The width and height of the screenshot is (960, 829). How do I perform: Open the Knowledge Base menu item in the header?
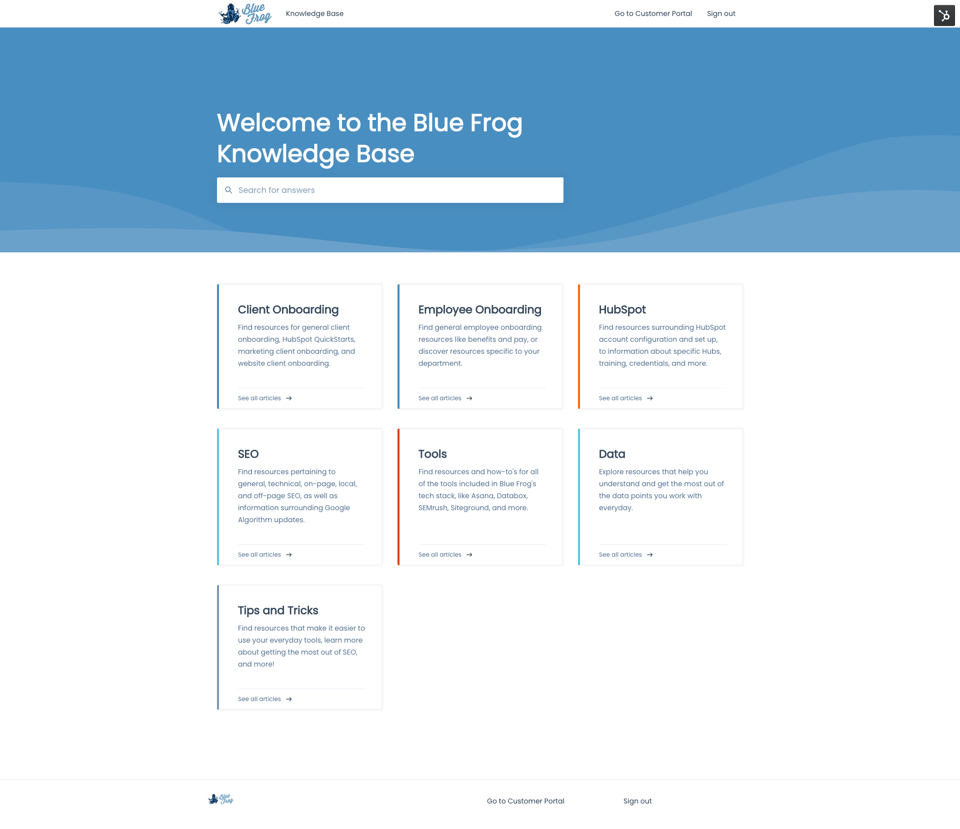[x=314, y=14]
